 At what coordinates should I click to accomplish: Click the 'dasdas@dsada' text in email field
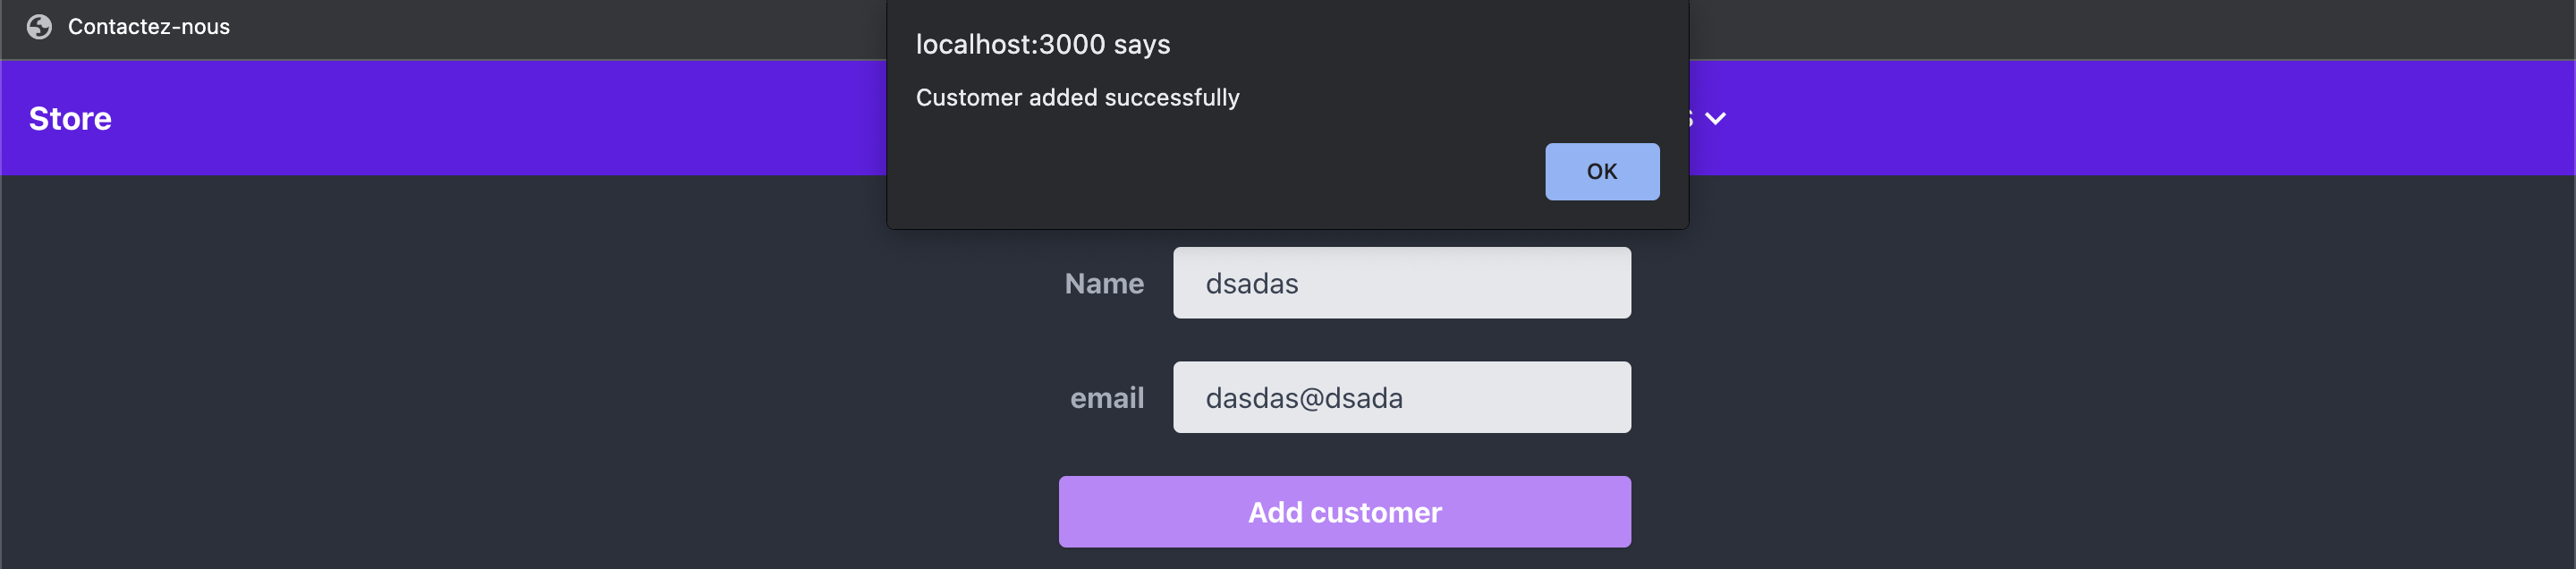tap(1303, 397)
